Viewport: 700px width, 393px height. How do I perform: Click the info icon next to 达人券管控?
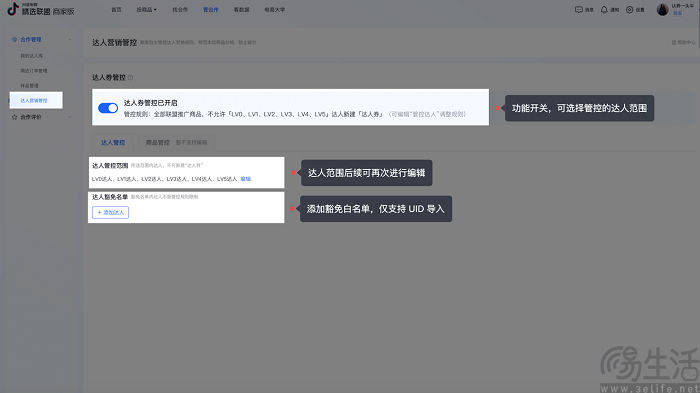[x=130, y=77]
